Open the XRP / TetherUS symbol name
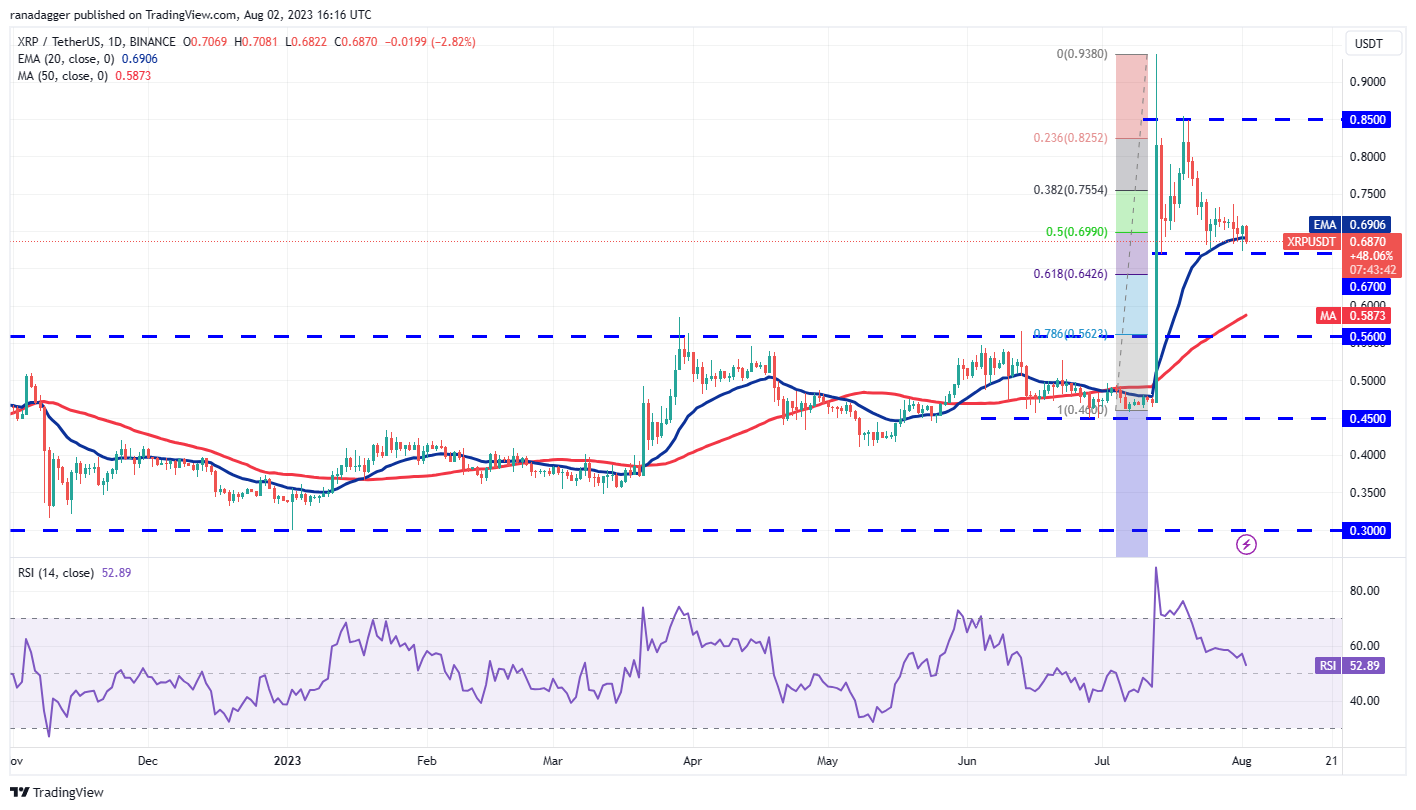The width and height of the screenshot is (1416, 810). tap(56, 41)
